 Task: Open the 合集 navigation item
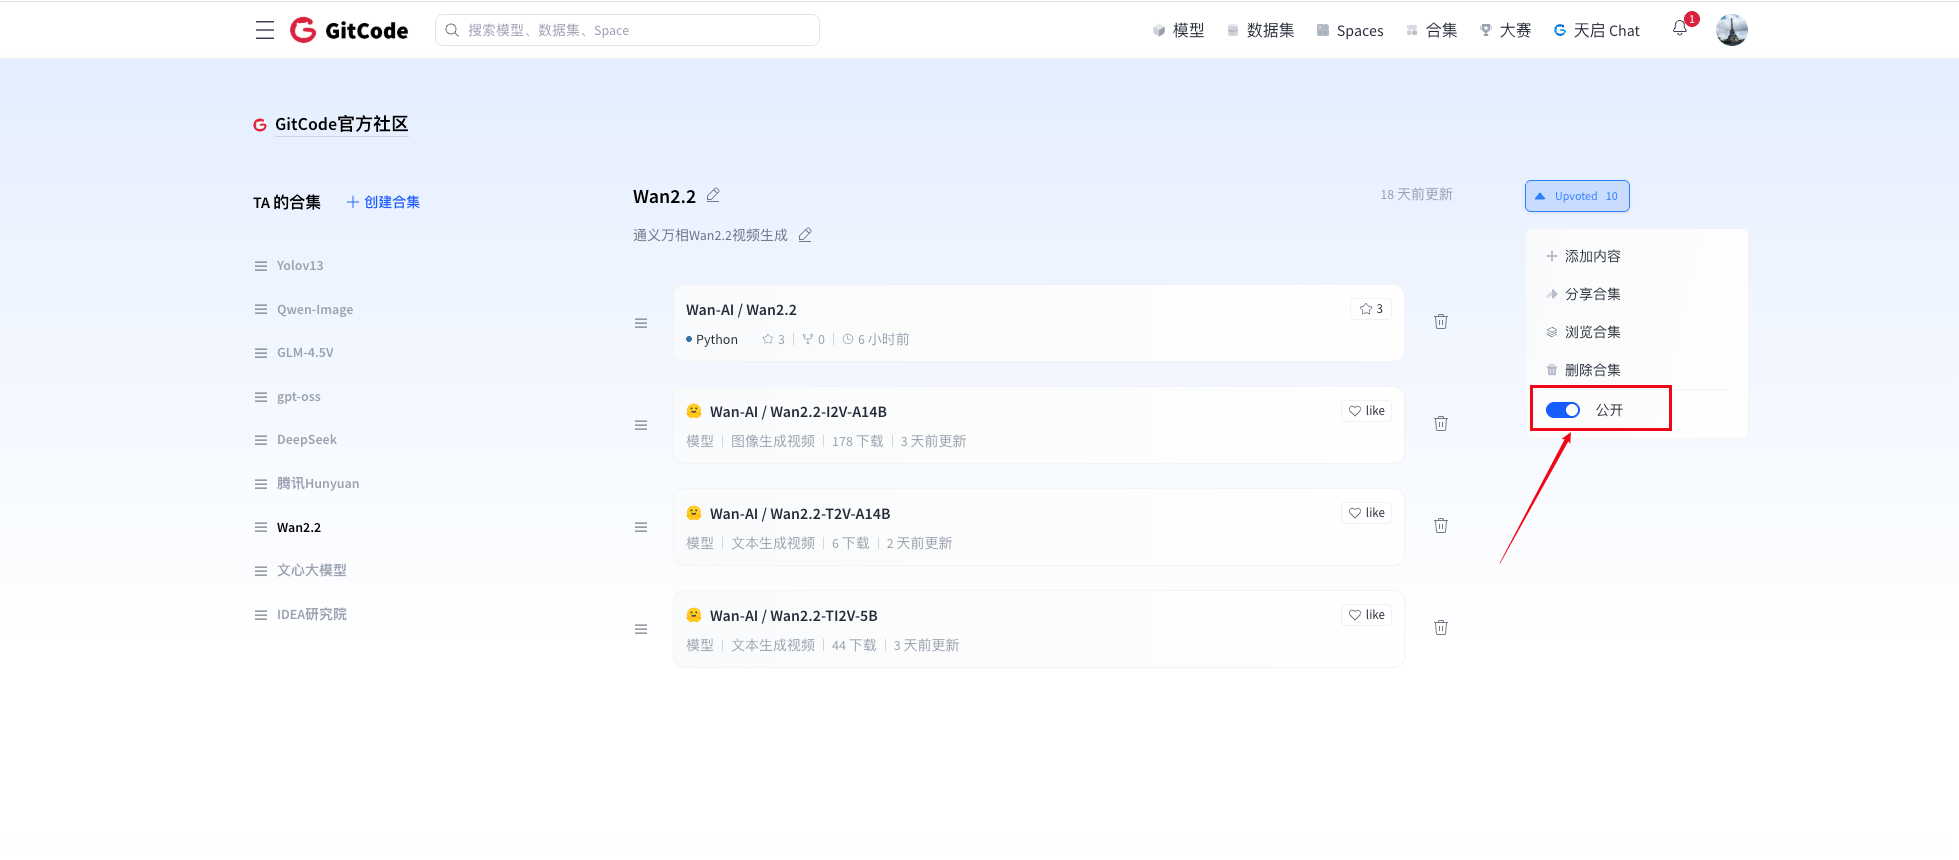coord(1431,30)
